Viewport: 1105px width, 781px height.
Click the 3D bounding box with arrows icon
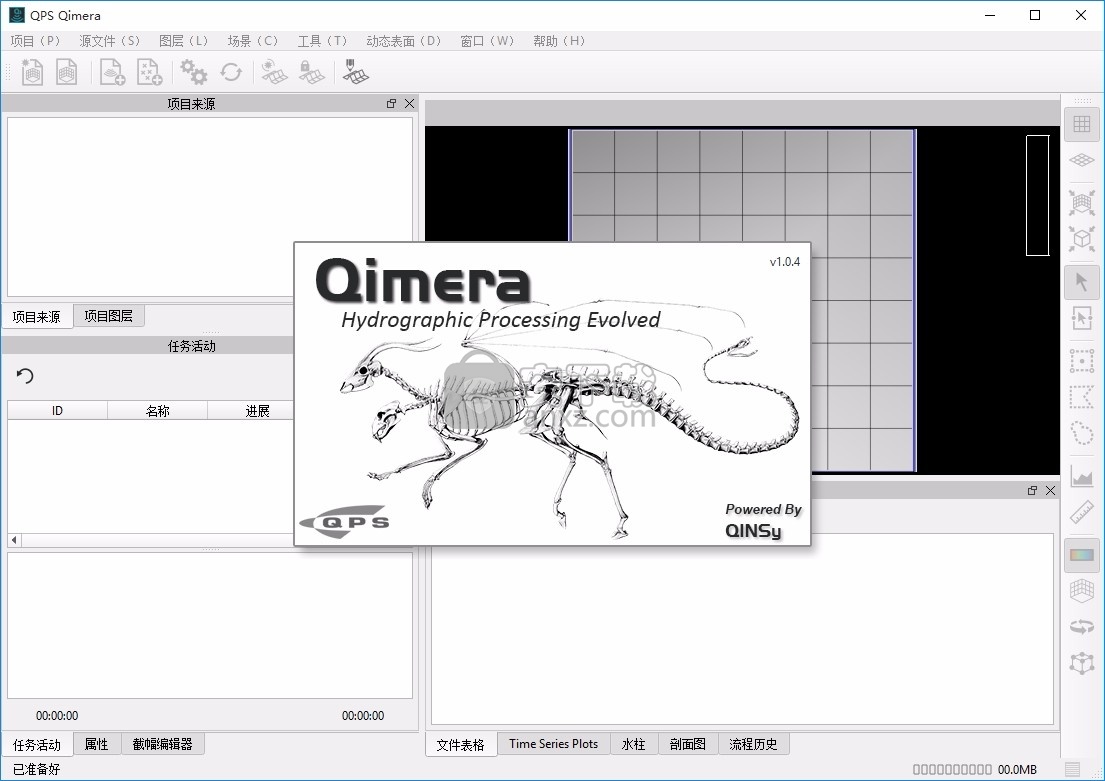click(x=1082, y=202)
